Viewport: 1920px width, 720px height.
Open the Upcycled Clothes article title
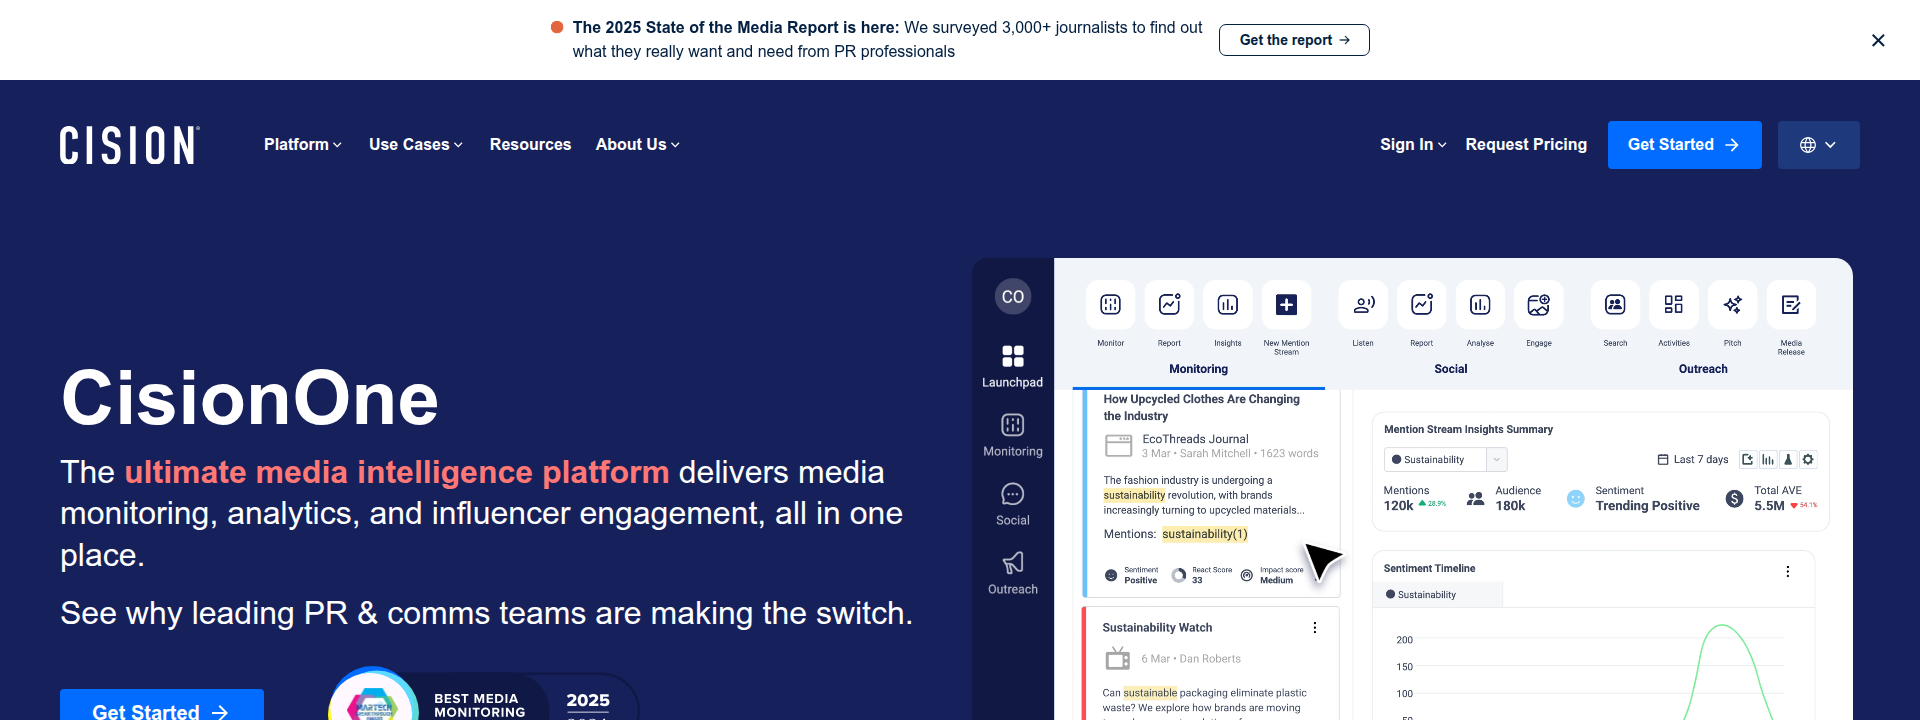click(x=1201, y=407)
